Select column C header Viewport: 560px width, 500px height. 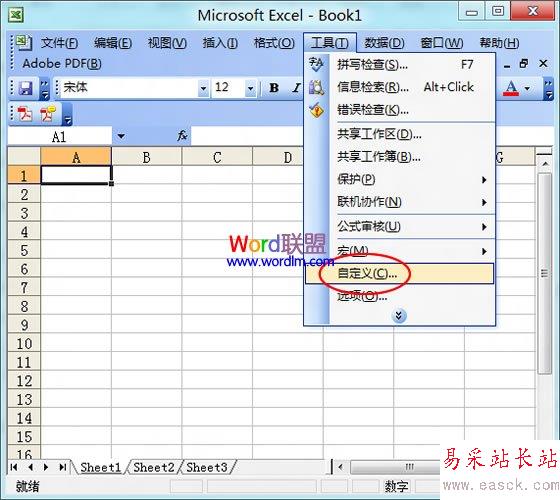click(217, 157)
